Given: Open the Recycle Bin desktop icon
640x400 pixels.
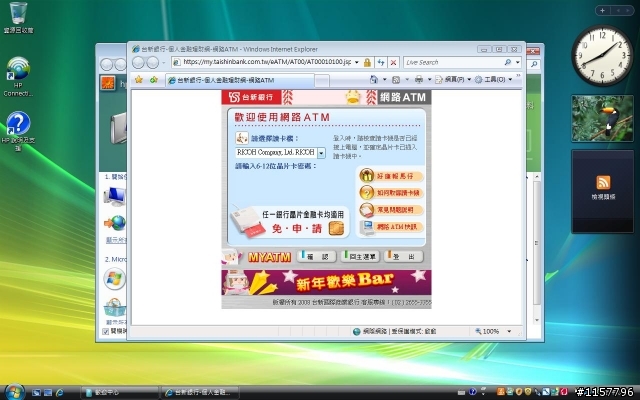Looking at the screenshot, I should point(18,18).
